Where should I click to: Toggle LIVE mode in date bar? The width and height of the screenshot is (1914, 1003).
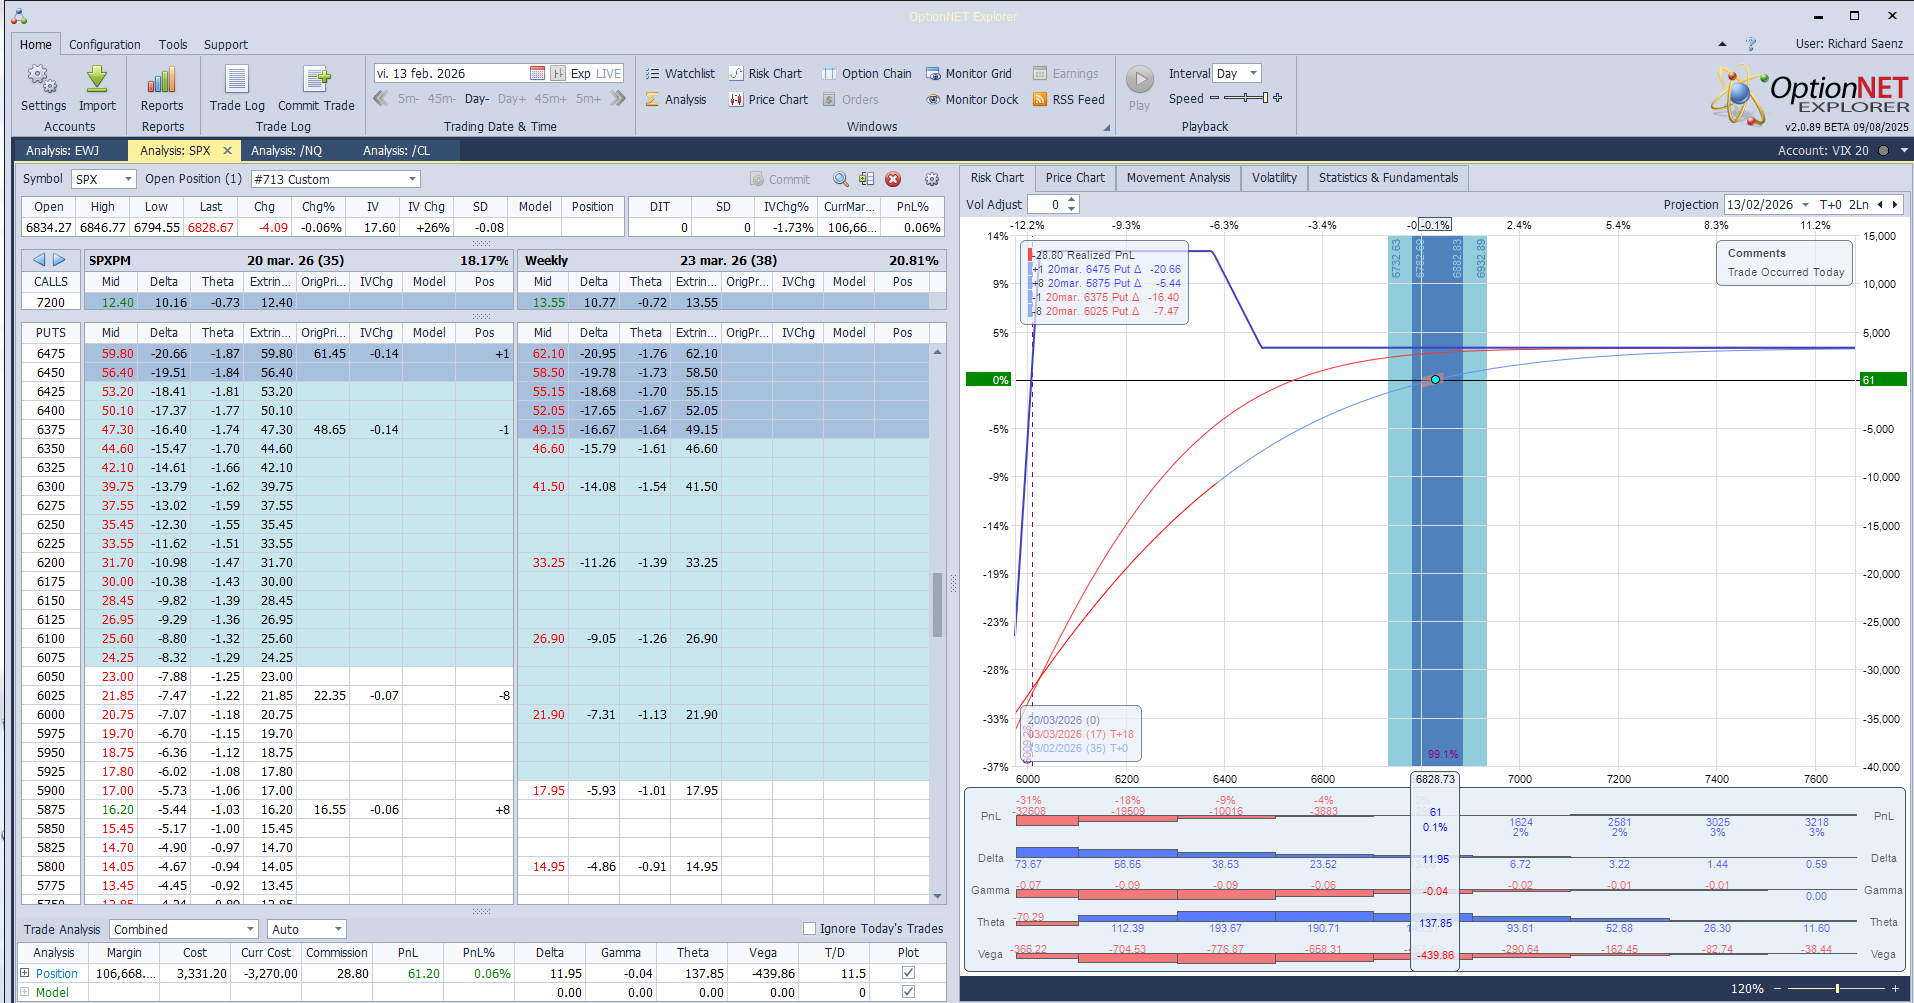click(x=609, y=73)
